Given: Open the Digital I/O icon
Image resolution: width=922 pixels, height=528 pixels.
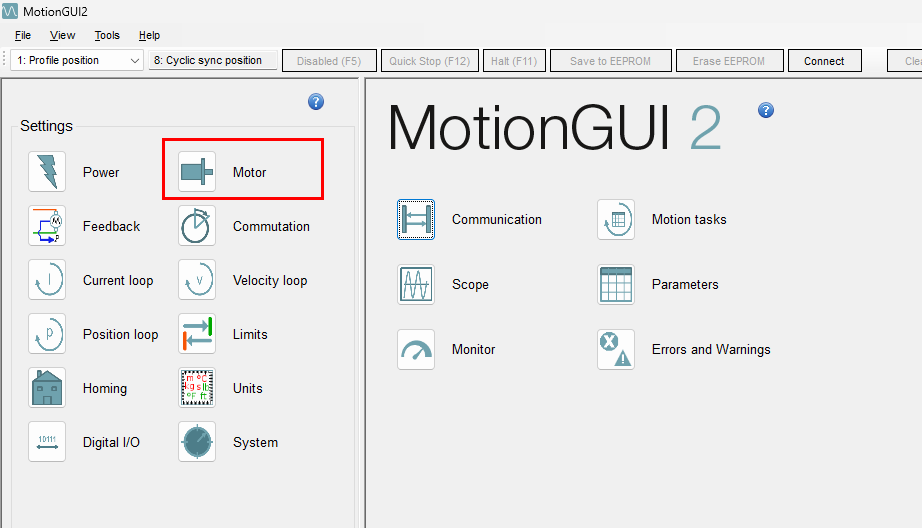Looking at the screenshot, I should tap(47, 442).
